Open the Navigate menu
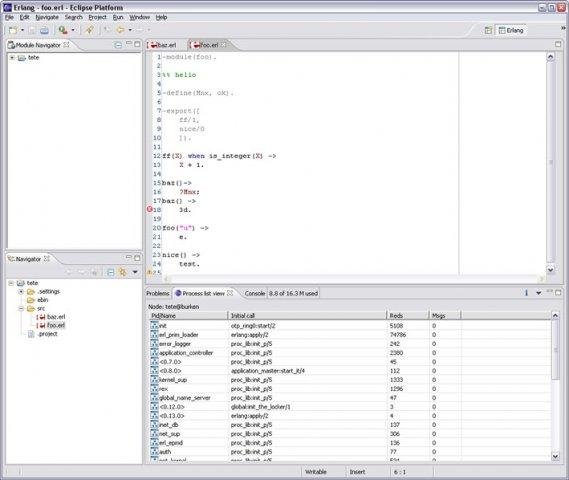Screen dimensions: 569x480 (47, 17)
